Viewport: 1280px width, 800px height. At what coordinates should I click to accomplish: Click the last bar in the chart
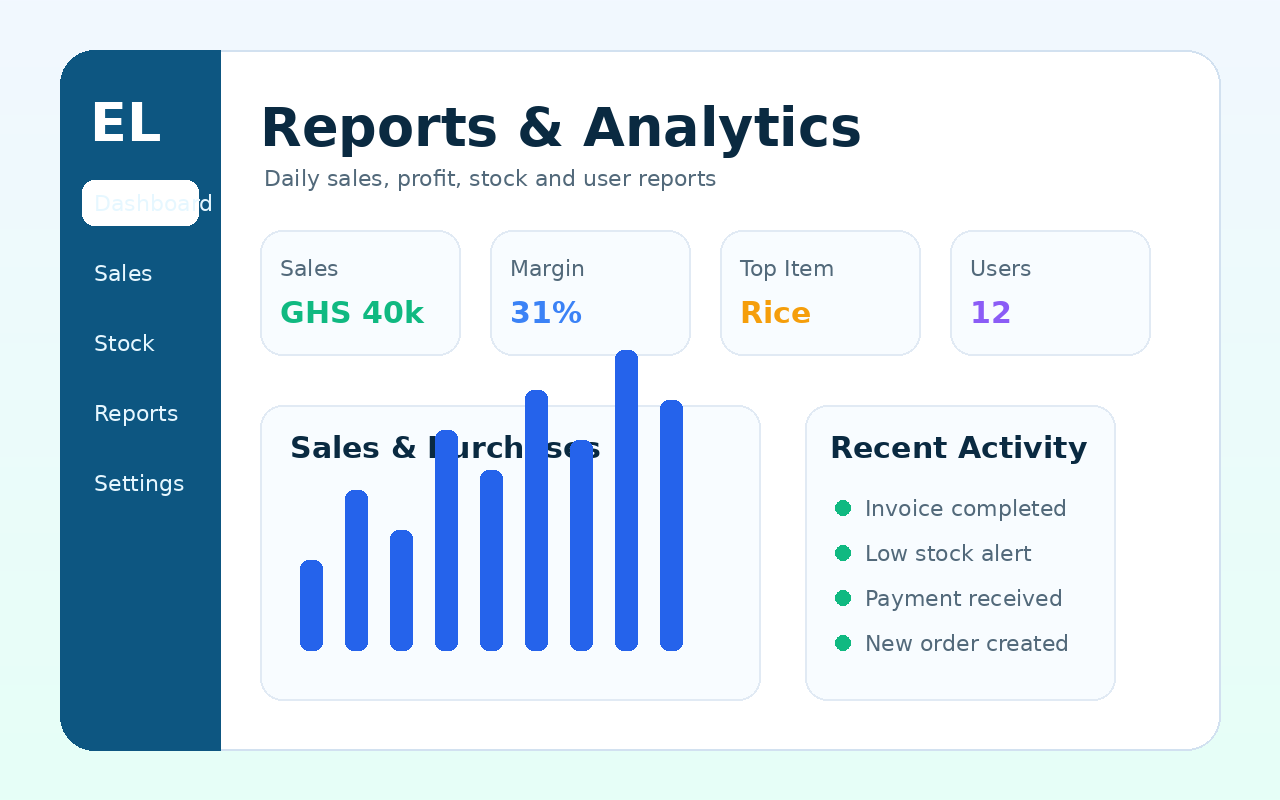click(x=671, y=525)
